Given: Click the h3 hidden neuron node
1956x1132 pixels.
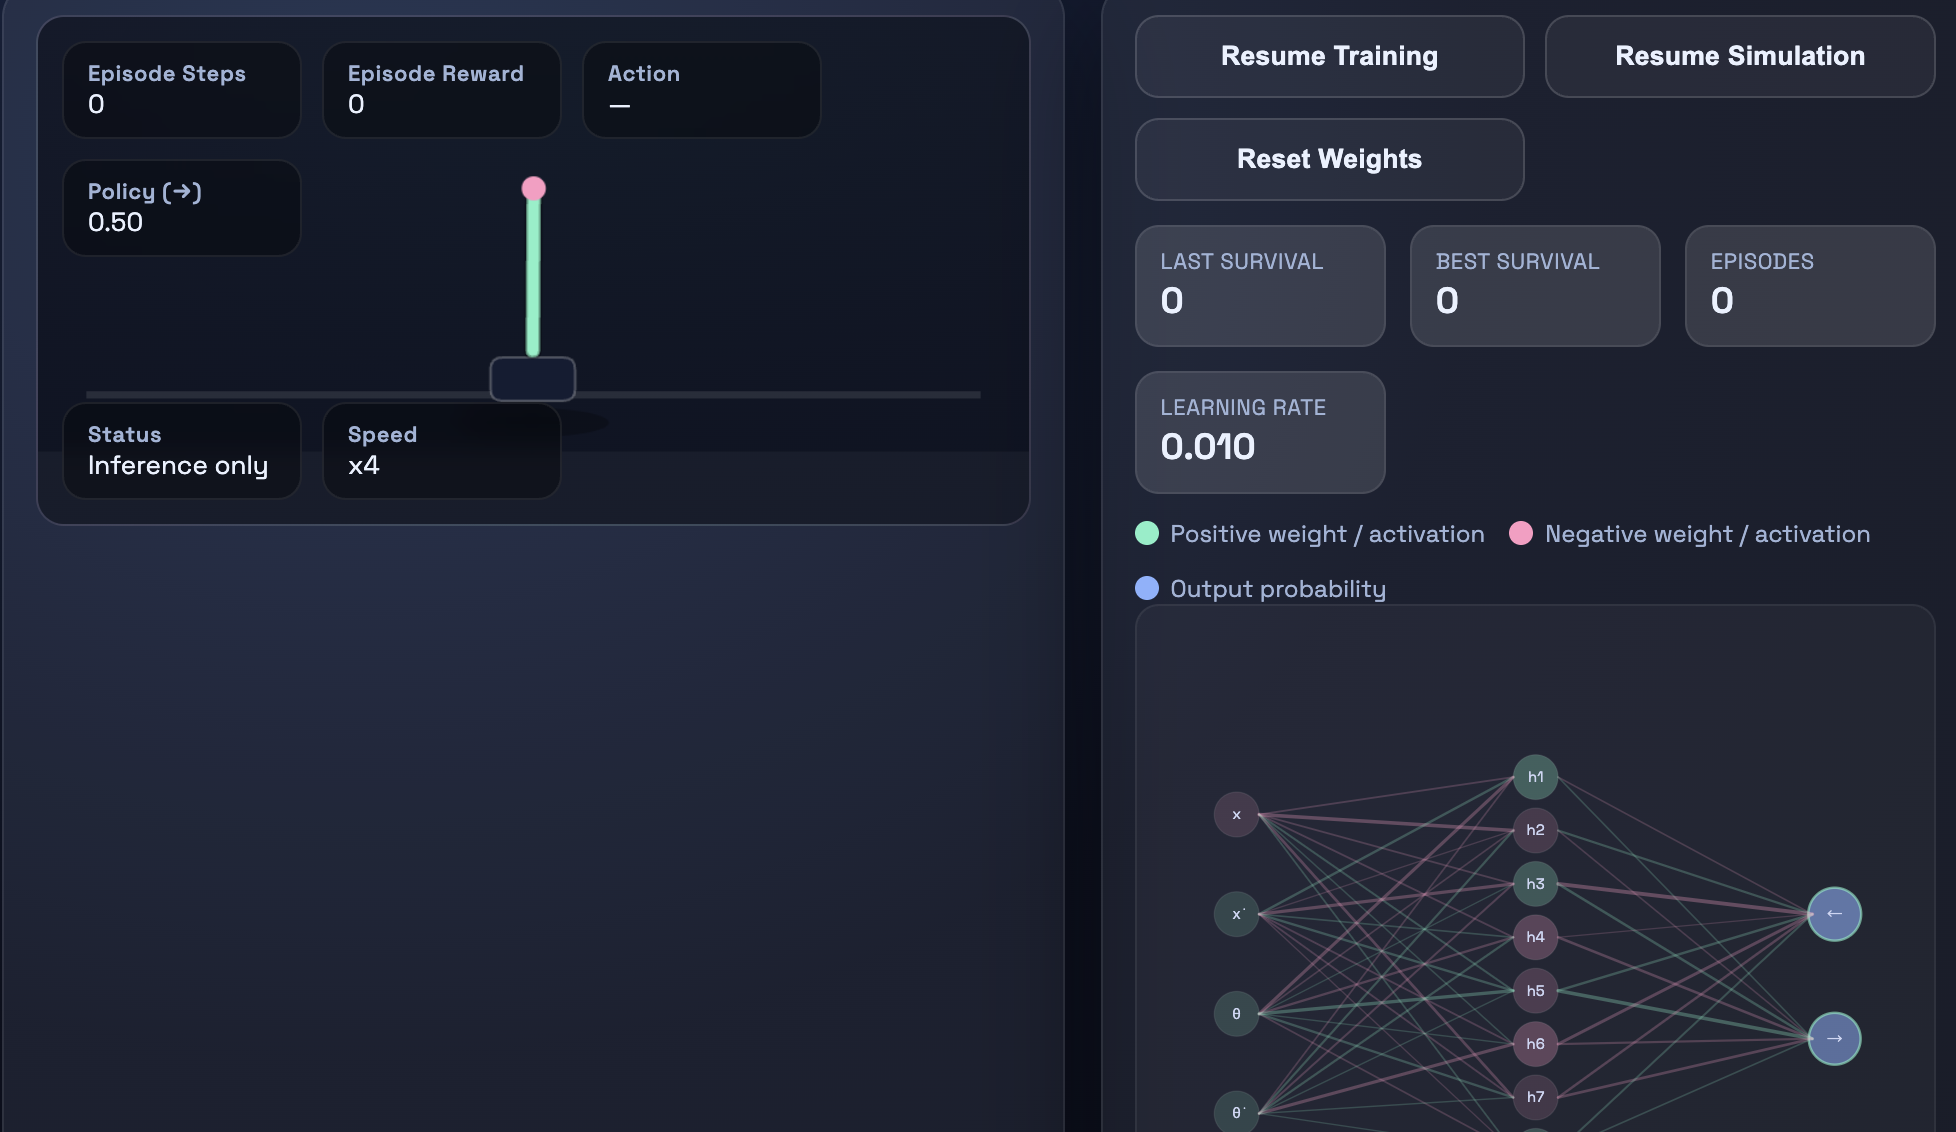Looking at the screenshot, I should (1535, 884).
